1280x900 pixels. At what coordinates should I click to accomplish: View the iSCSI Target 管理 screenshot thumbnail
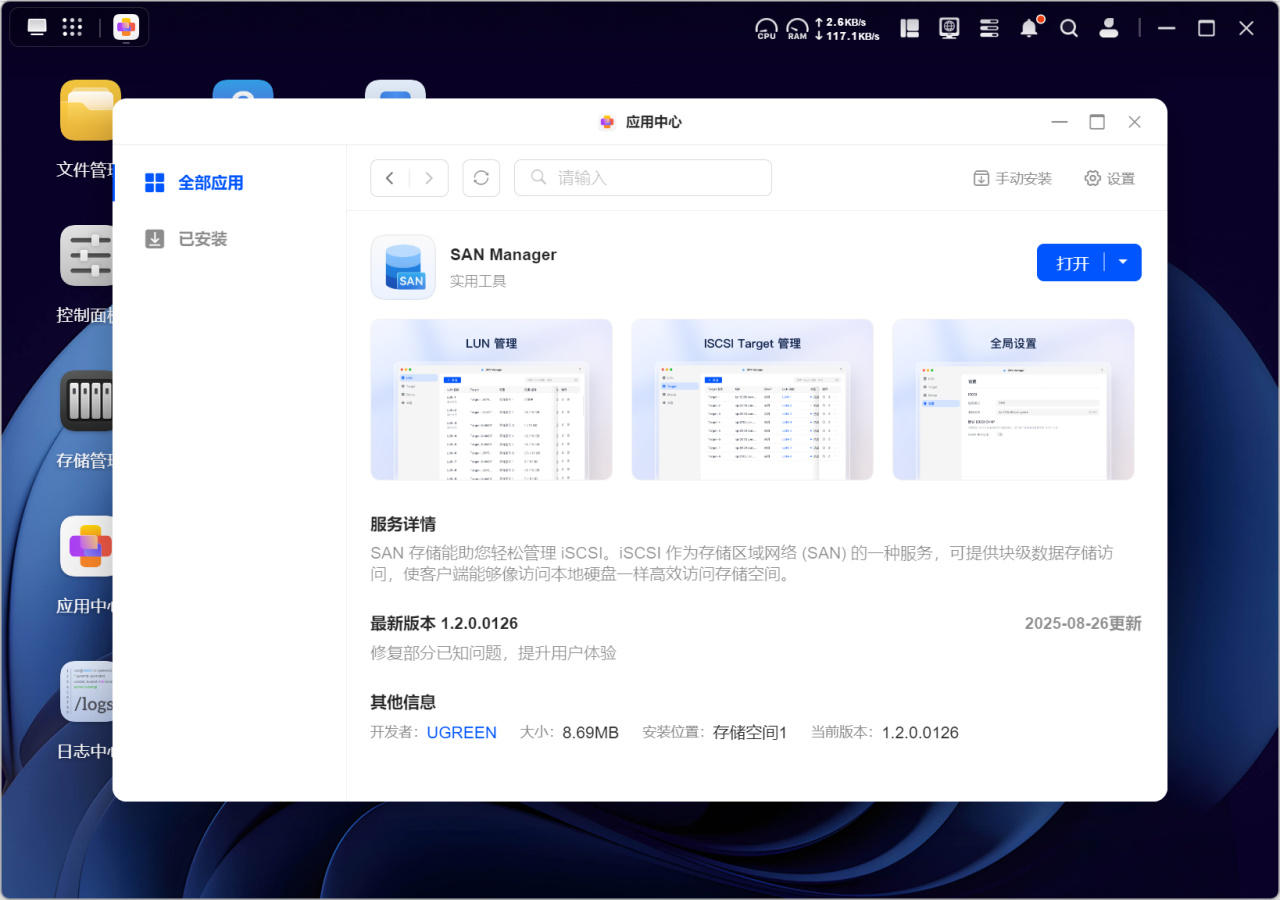click(752, 399)
